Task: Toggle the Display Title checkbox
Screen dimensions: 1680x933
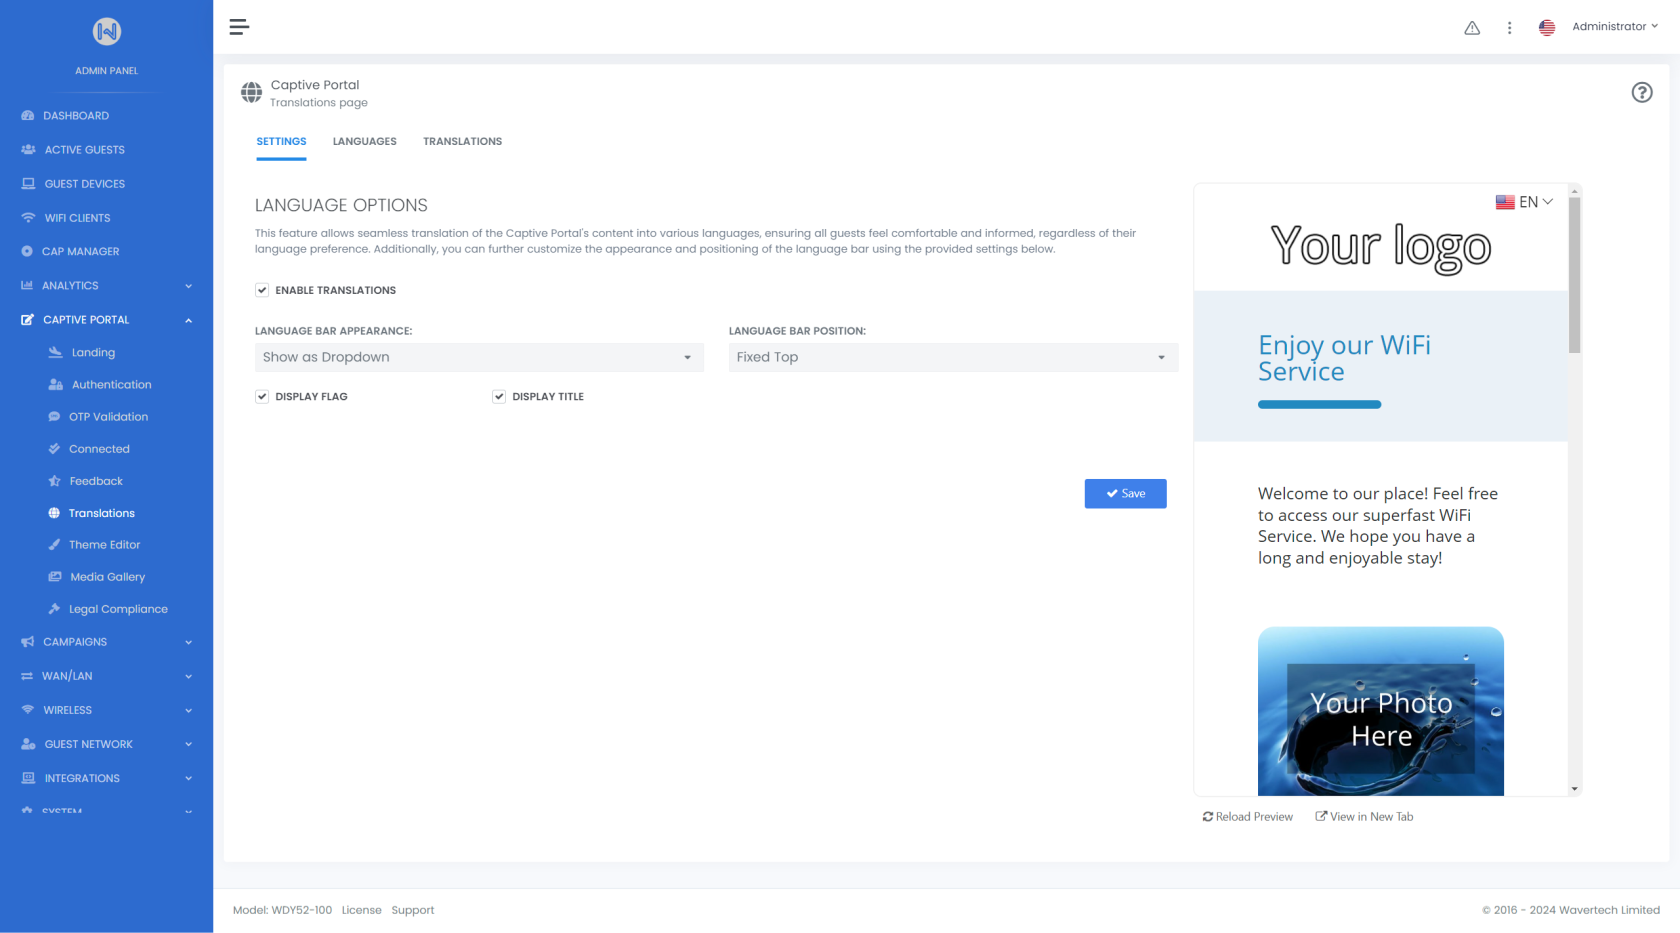Action: coord(499,397)
